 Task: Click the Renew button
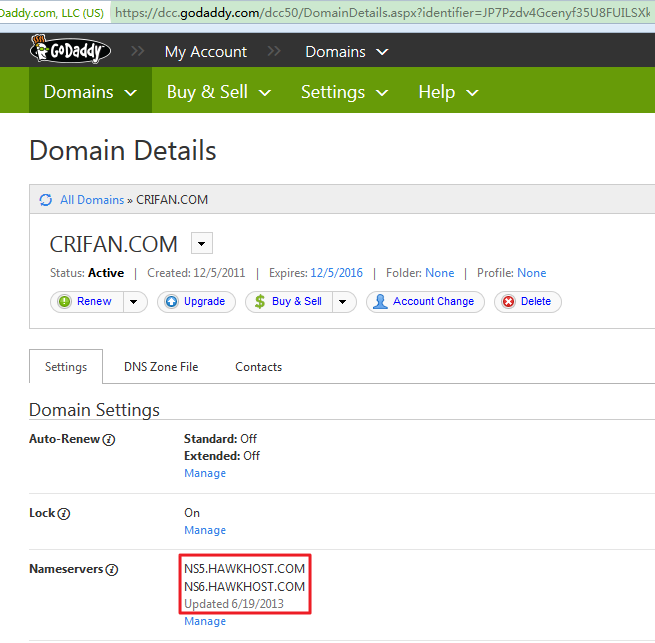[x=86, y=302]
